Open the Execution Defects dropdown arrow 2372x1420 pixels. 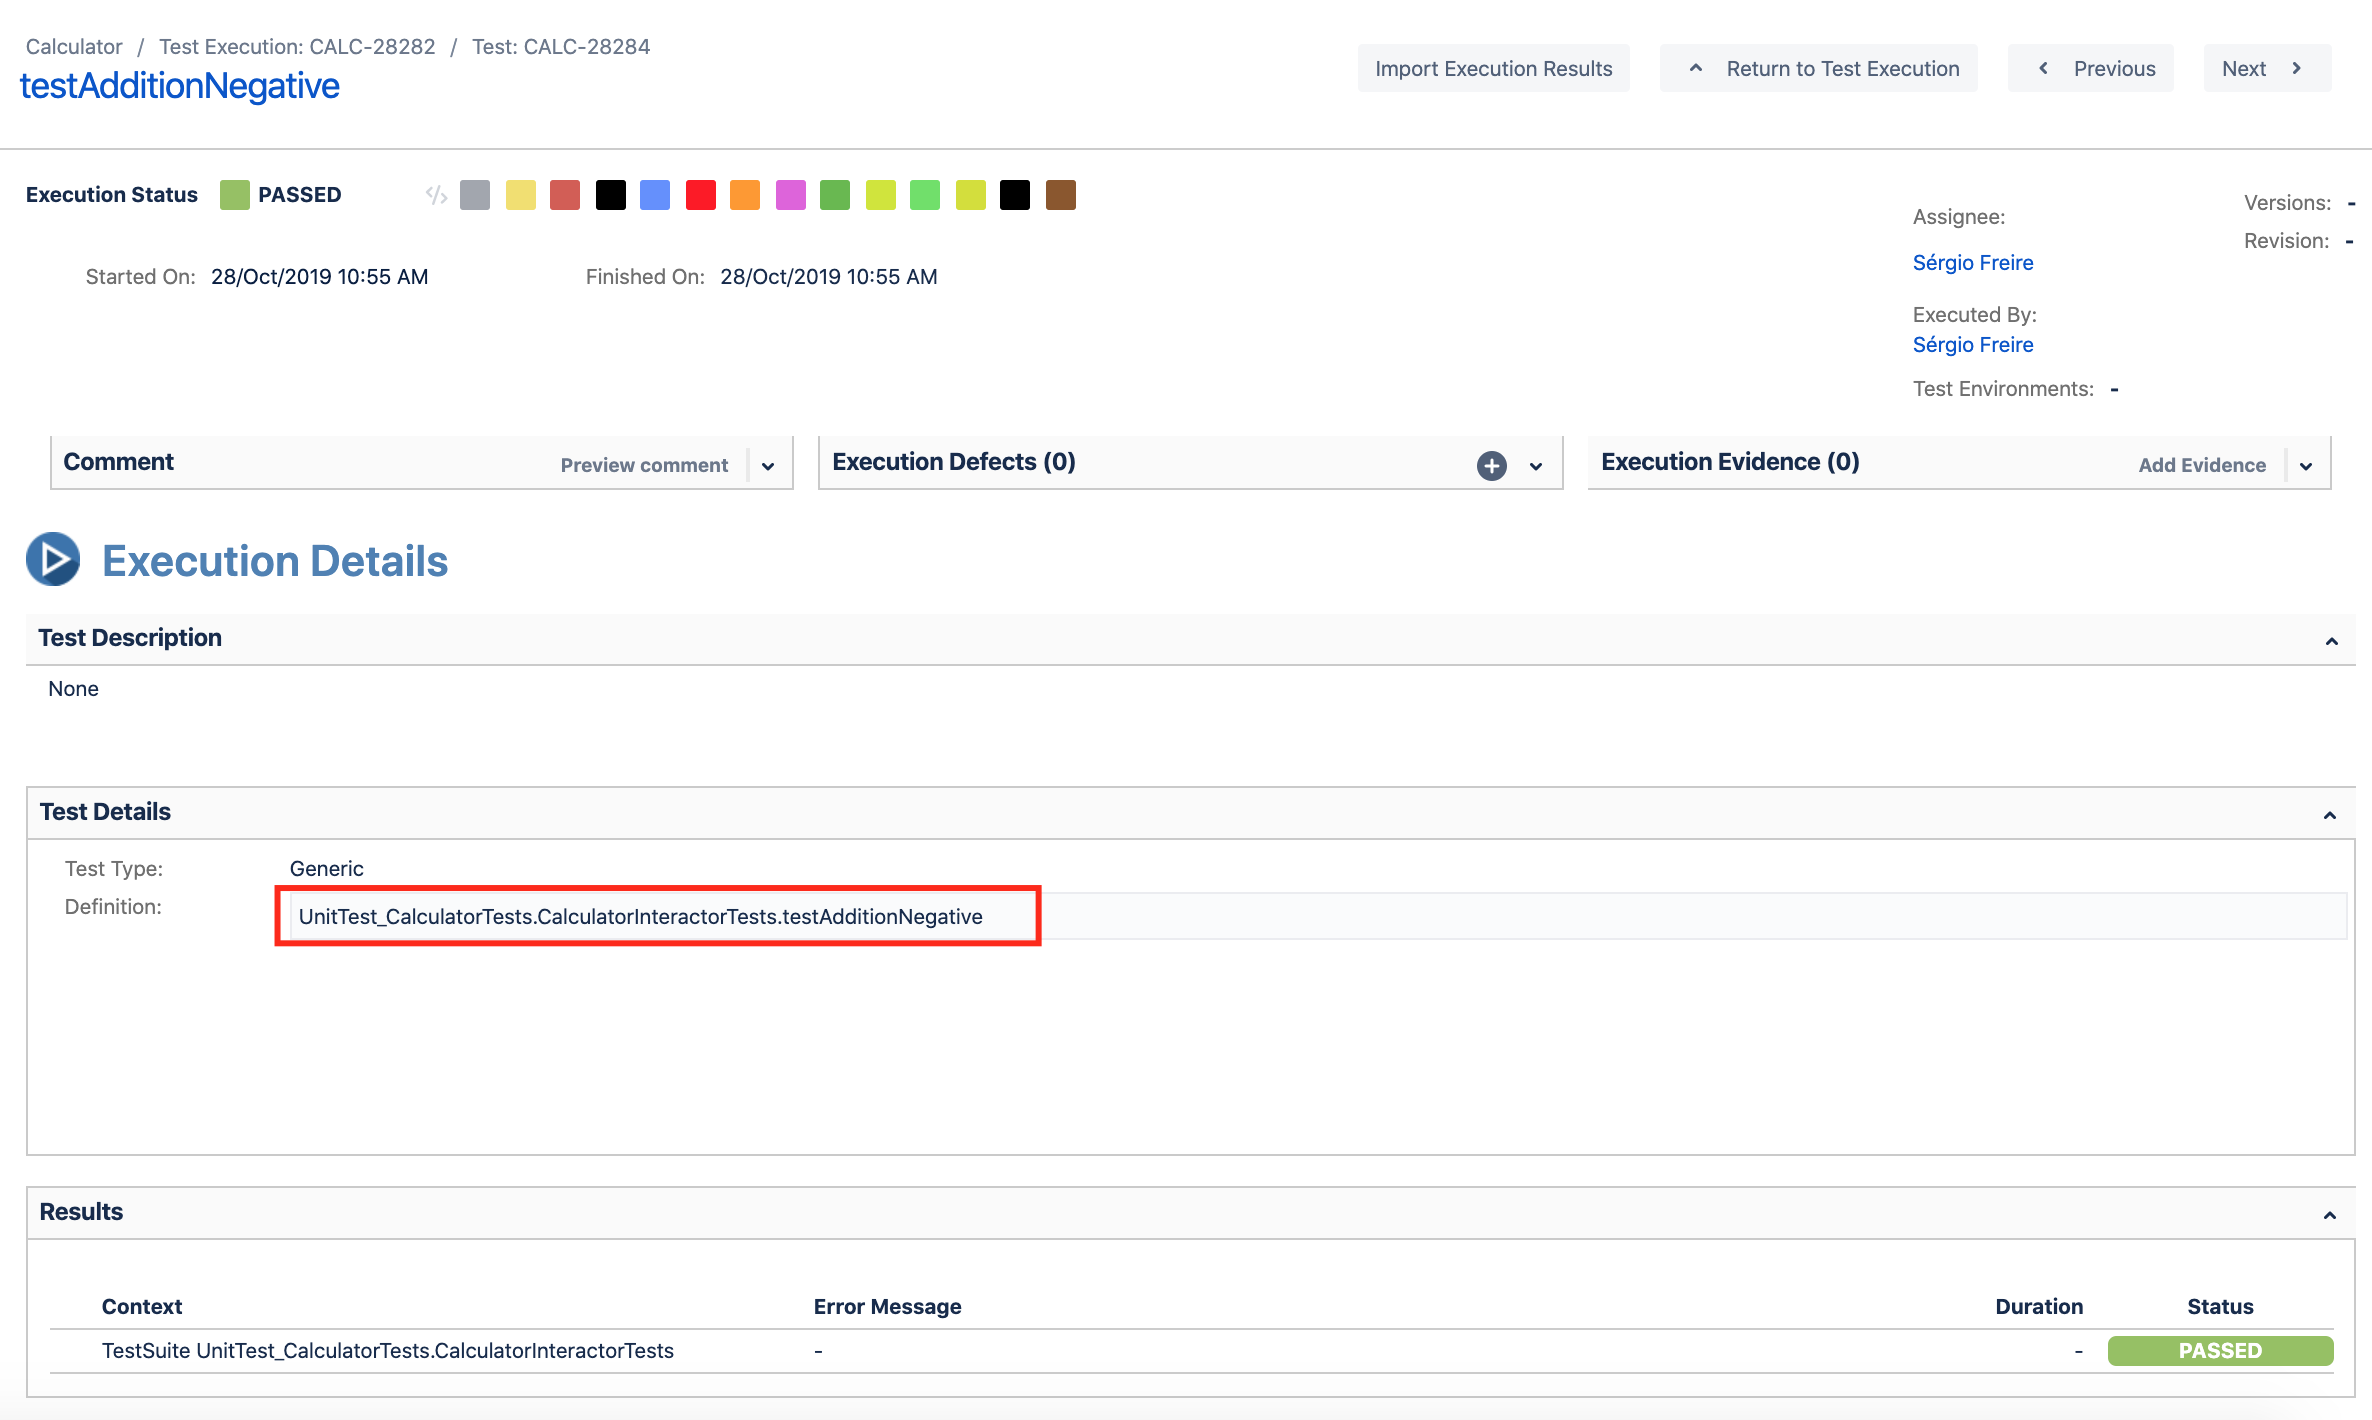(1536, 466)
